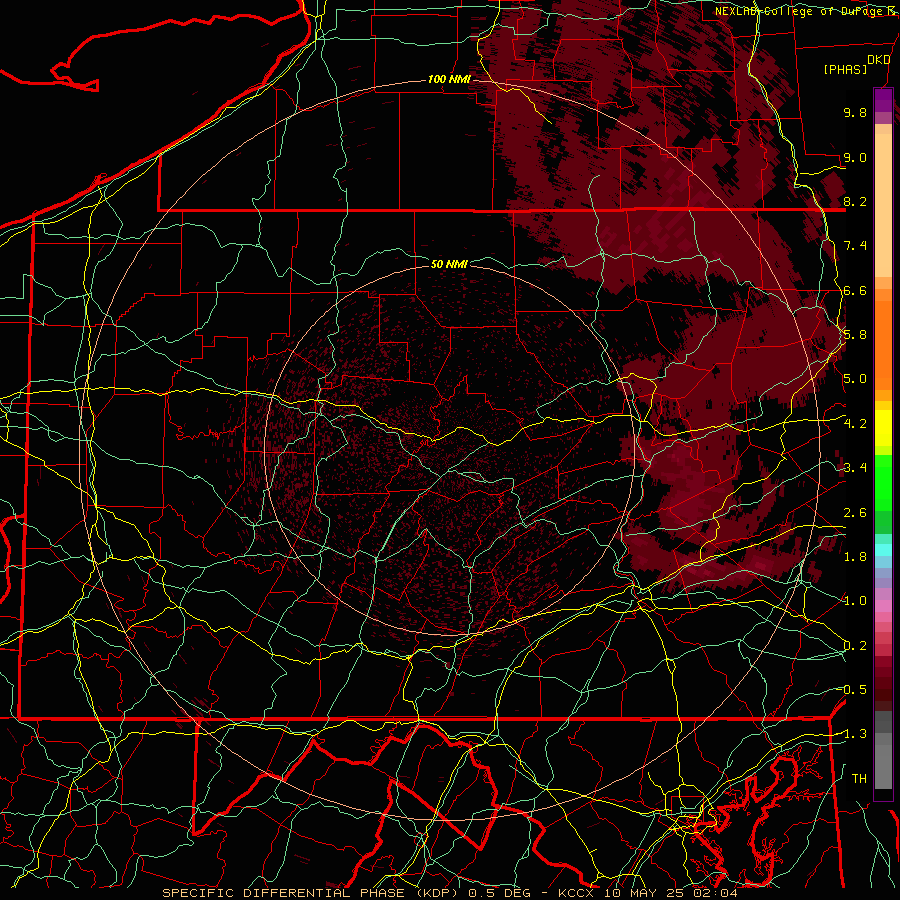Click the 2.6 legend value
Viewport: 900px width, 900px height.
[x=855, y=512]
